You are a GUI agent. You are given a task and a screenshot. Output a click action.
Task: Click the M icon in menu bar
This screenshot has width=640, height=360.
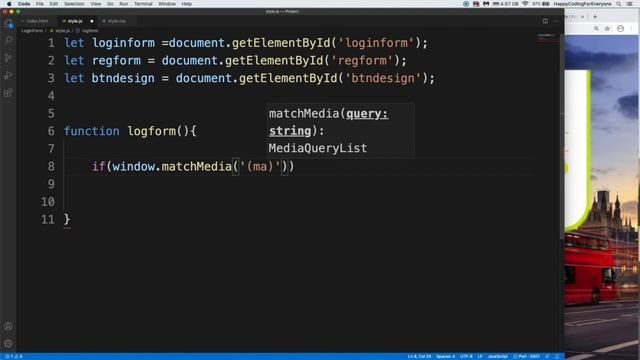click(x=486, y=4)
